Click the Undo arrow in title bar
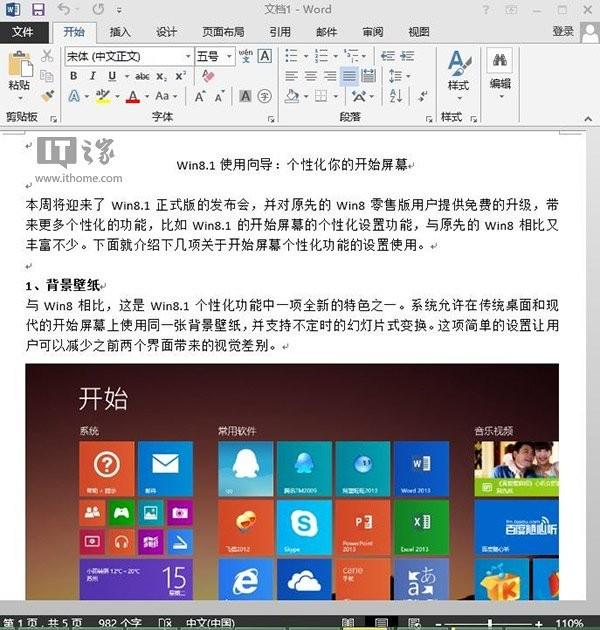 (64, 9)
